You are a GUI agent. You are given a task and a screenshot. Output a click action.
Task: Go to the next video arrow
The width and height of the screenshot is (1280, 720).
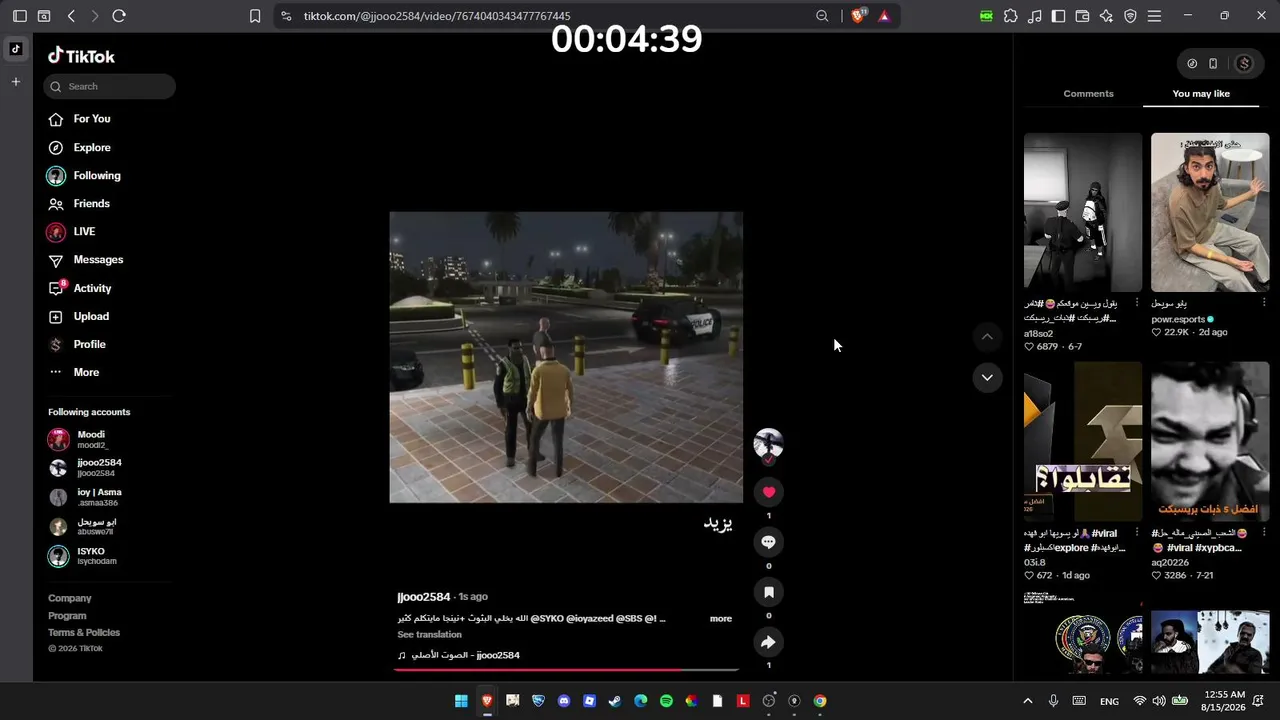click(987, 377)
